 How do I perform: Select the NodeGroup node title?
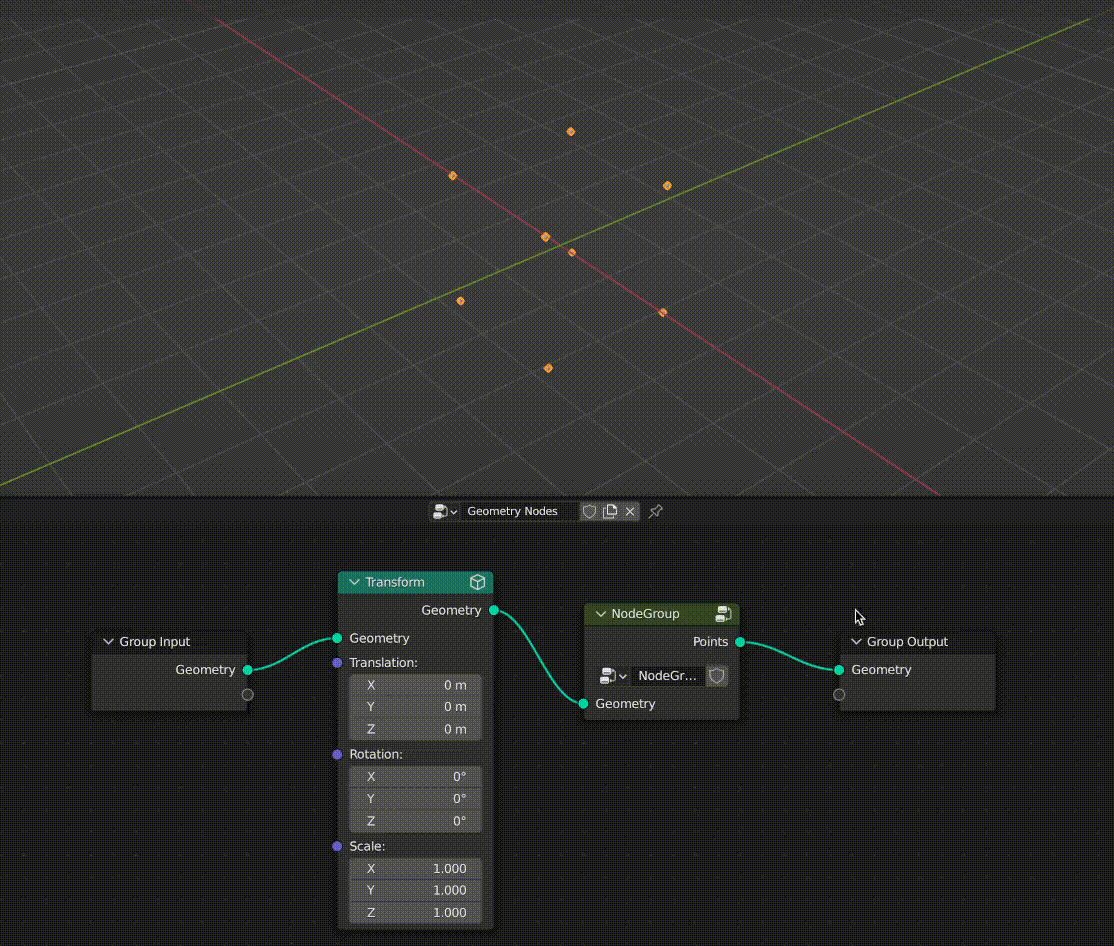click(x=645, y=614)
